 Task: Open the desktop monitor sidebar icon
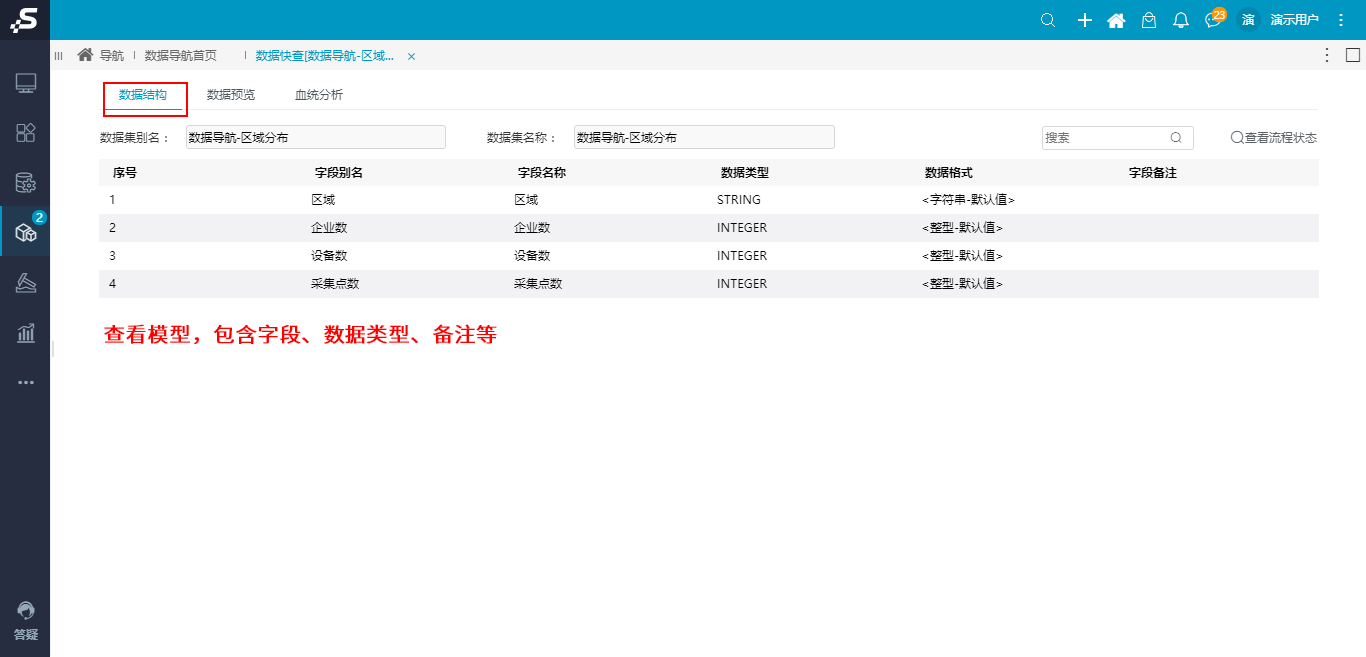click(26, 84)
